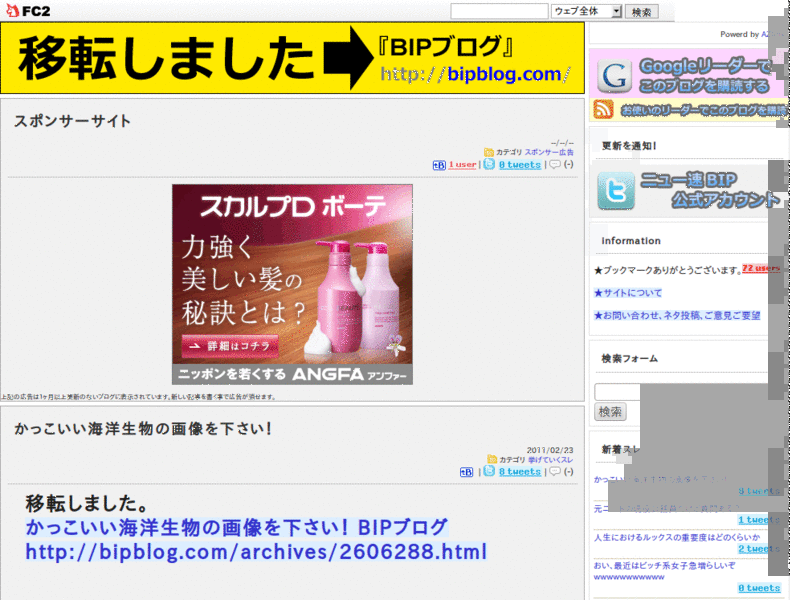Click the 更新を通知! sidebar heading
This screenshot has width=800, height=600.
(629, 146)
